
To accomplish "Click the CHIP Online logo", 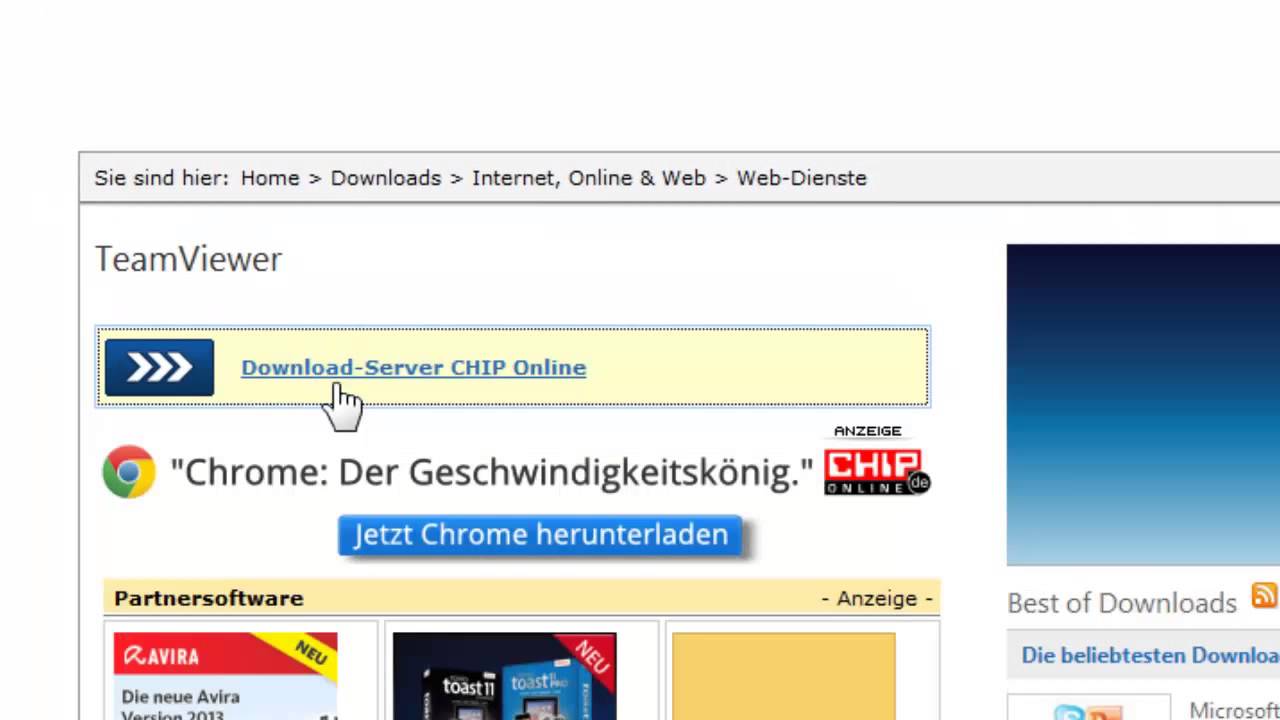I will pos(877,472).
